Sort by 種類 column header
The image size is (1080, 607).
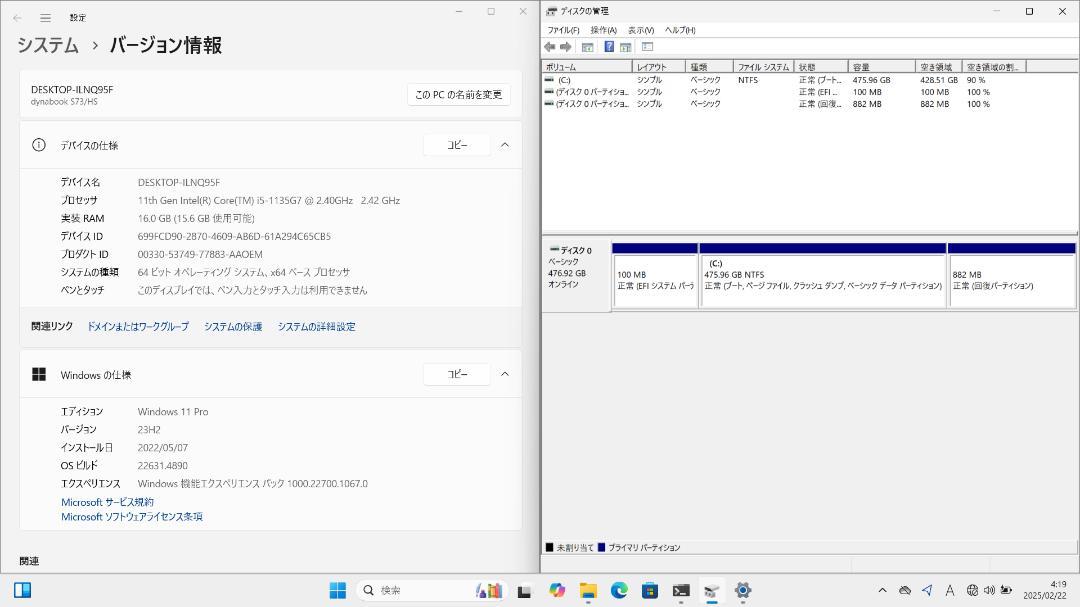(x=709, y=67)
